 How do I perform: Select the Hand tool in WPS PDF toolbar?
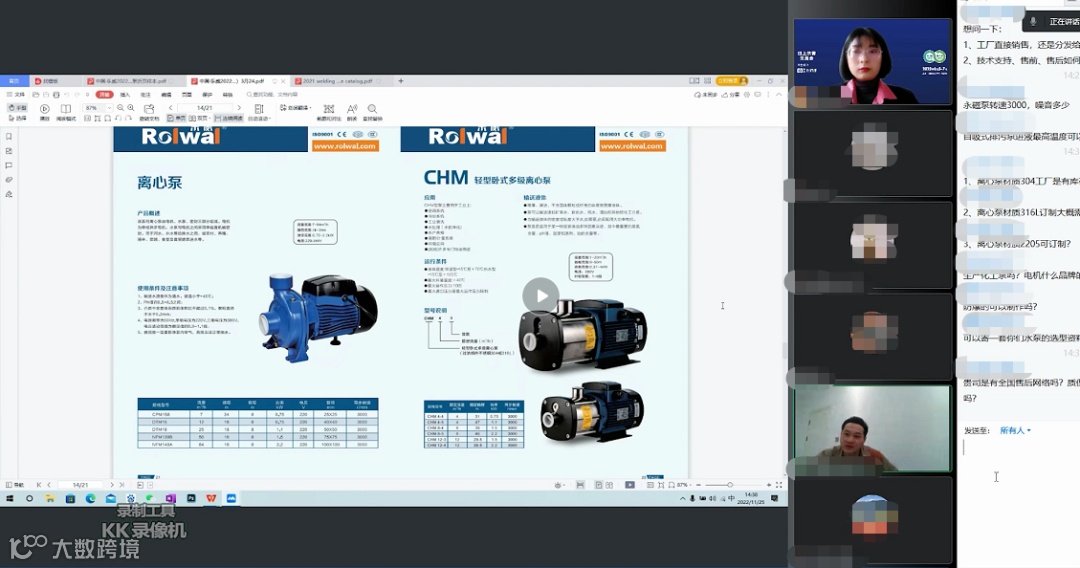tap(16, 108)
